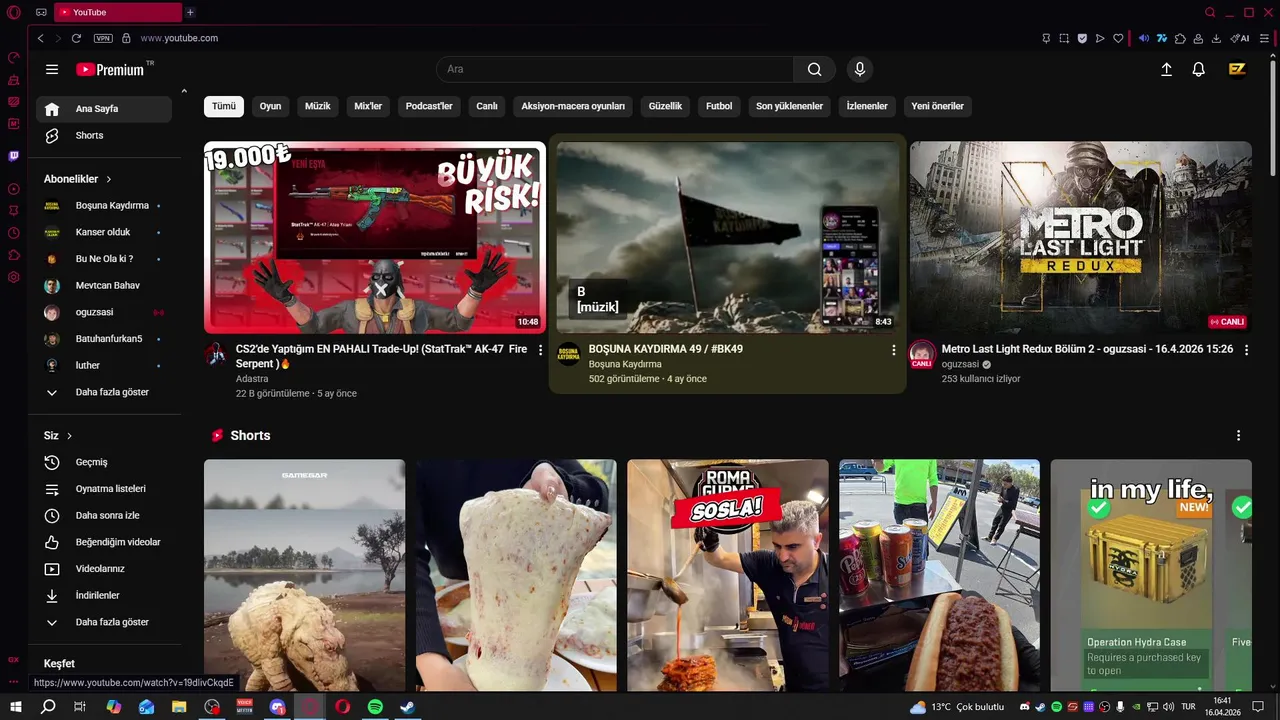1280x720 pixels.
Task: Open the notifications bell
Action: pyautogui.click(x=1198, y=69)
